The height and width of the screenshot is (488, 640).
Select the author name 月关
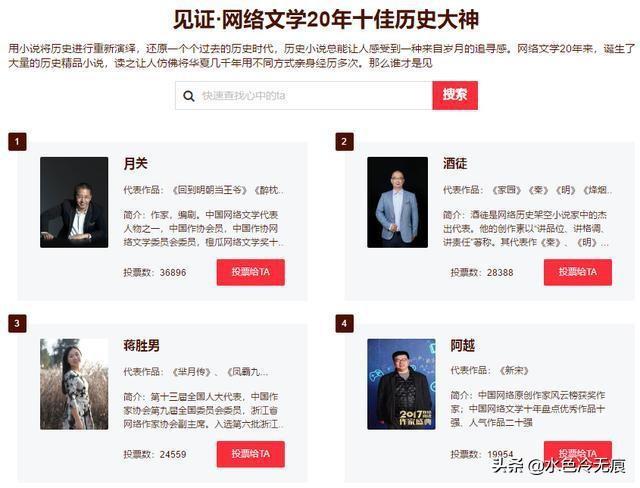point(136,164)
